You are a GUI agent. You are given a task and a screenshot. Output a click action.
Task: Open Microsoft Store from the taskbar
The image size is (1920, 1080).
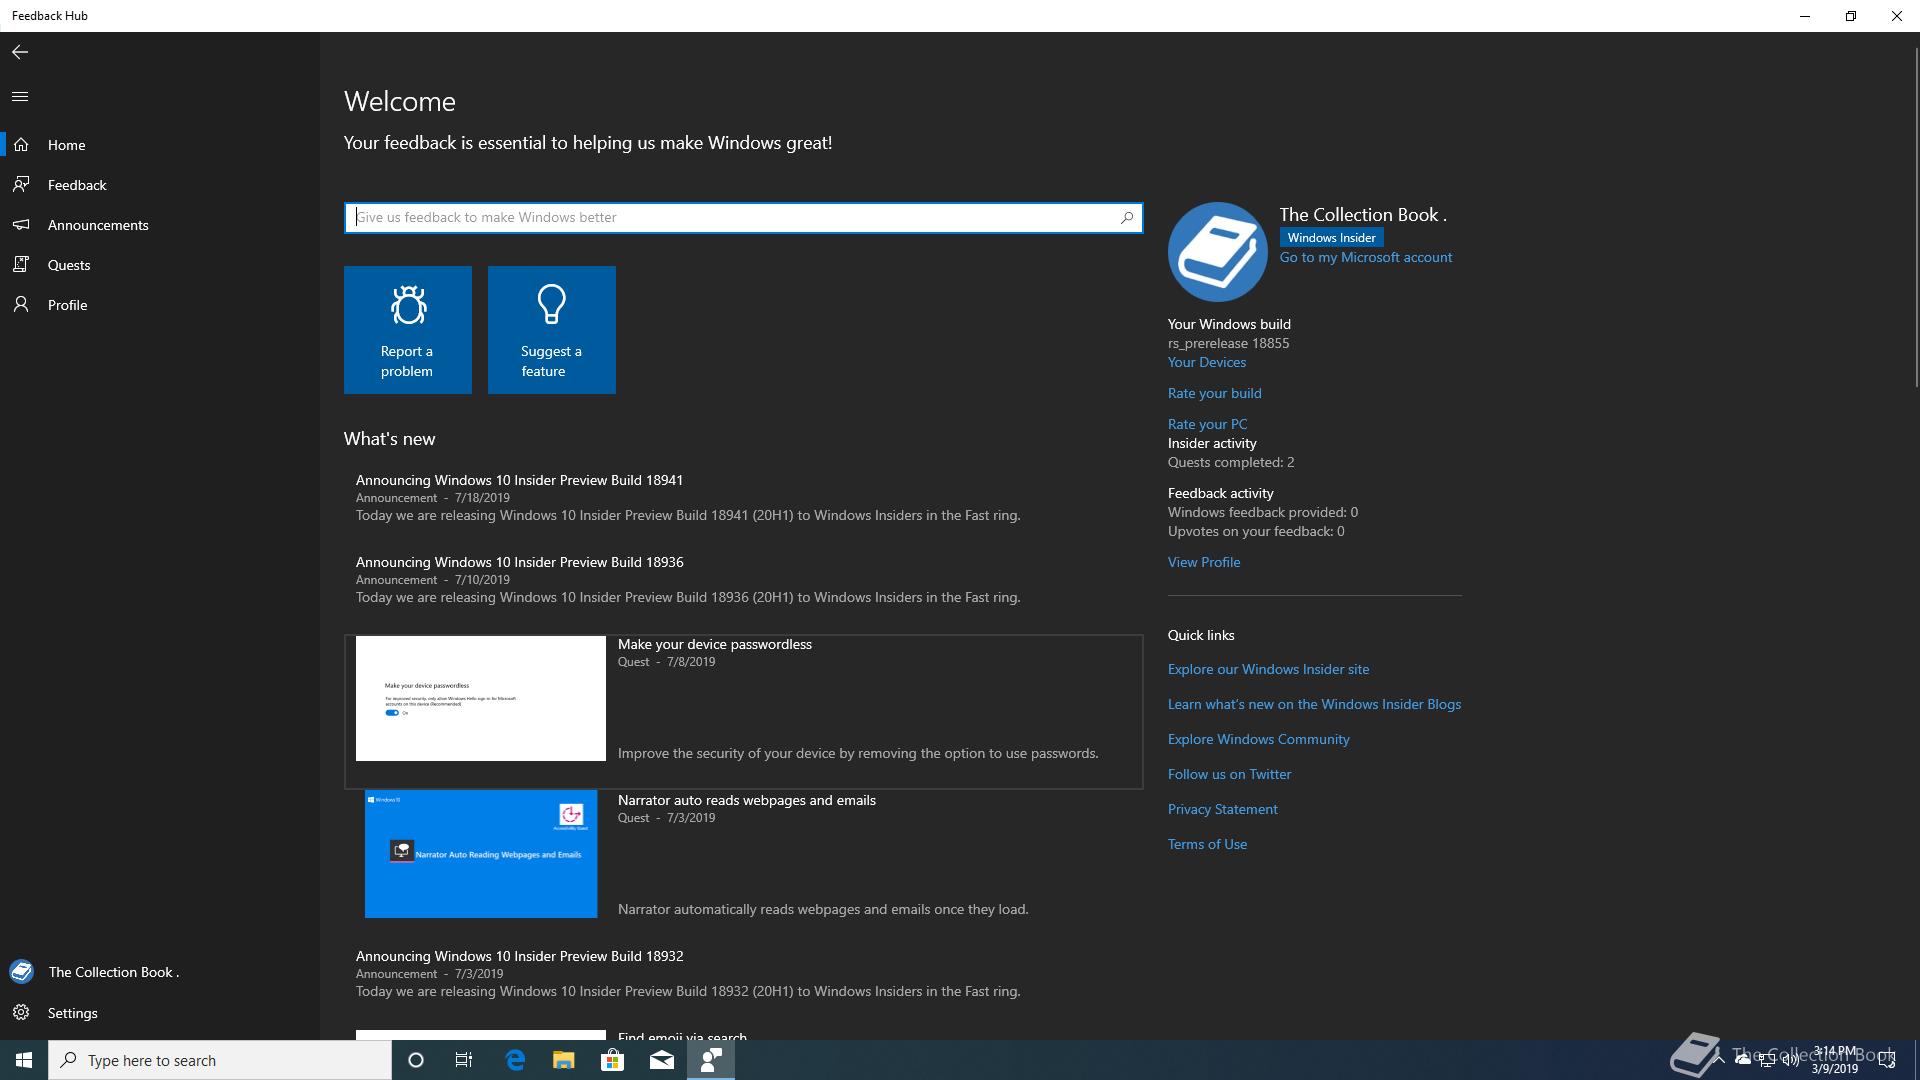(612, 1060)
